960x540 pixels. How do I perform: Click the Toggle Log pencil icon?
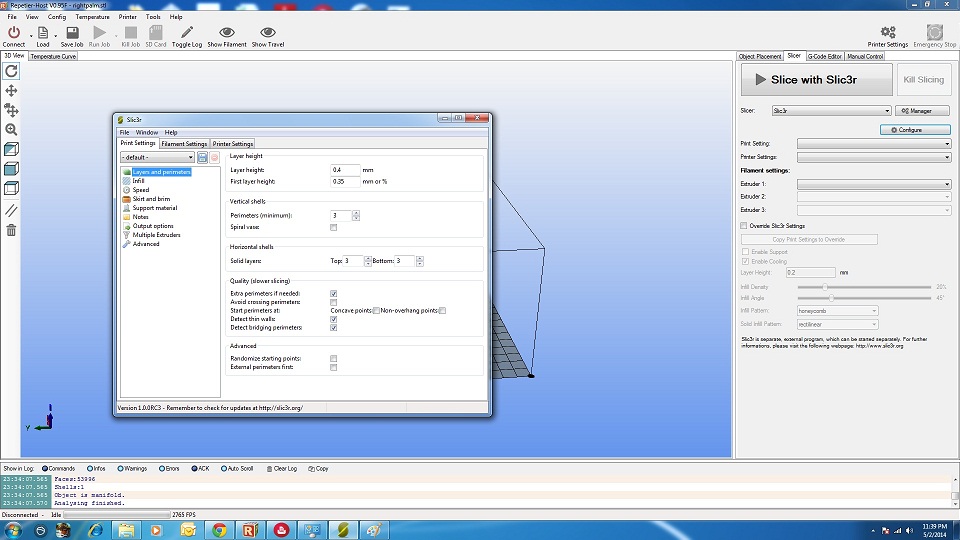coord(187,32)
